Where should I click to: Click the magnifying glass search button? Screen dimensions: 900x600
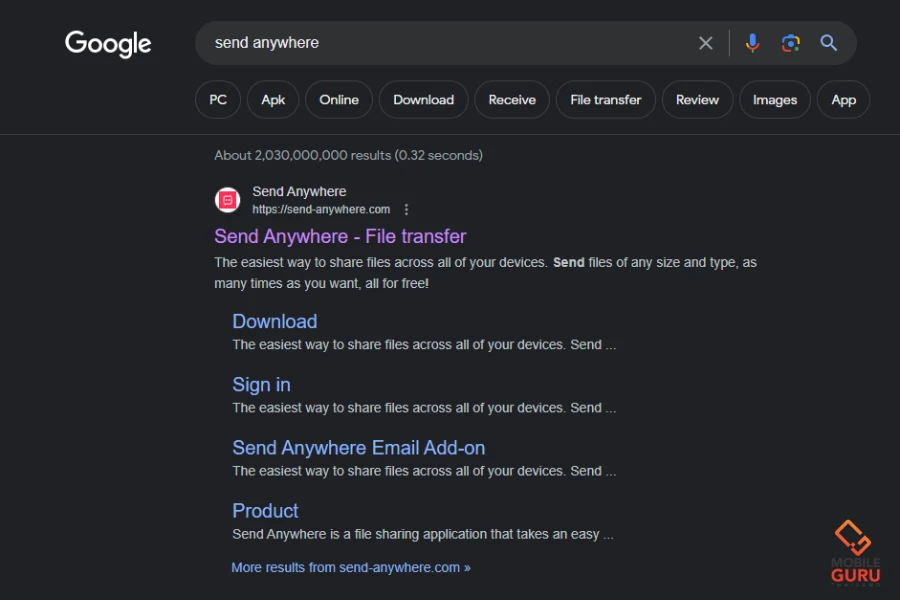(x=828, y=43)
